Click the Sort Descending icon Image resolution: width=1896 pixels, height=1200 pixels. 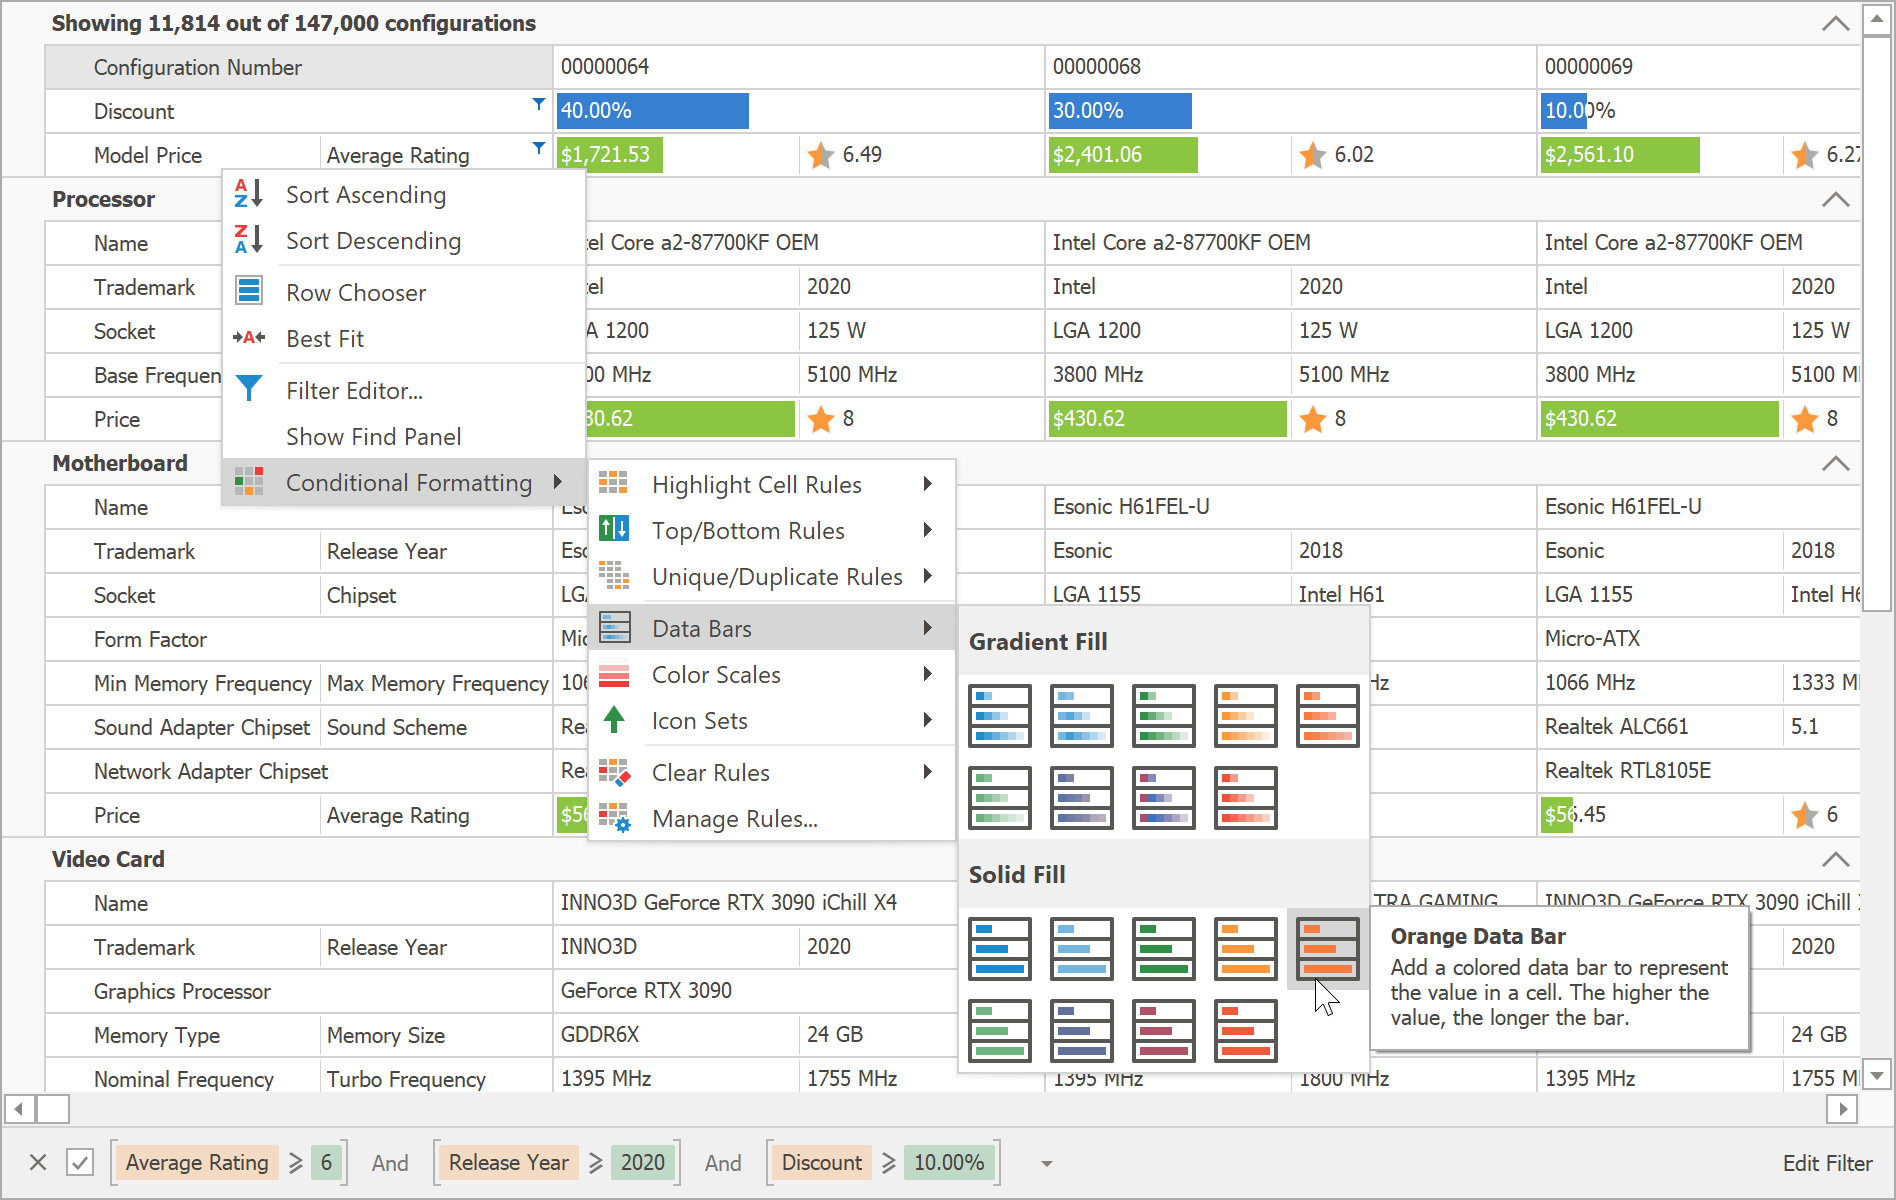pyautogui.click(x=248, y=240)
